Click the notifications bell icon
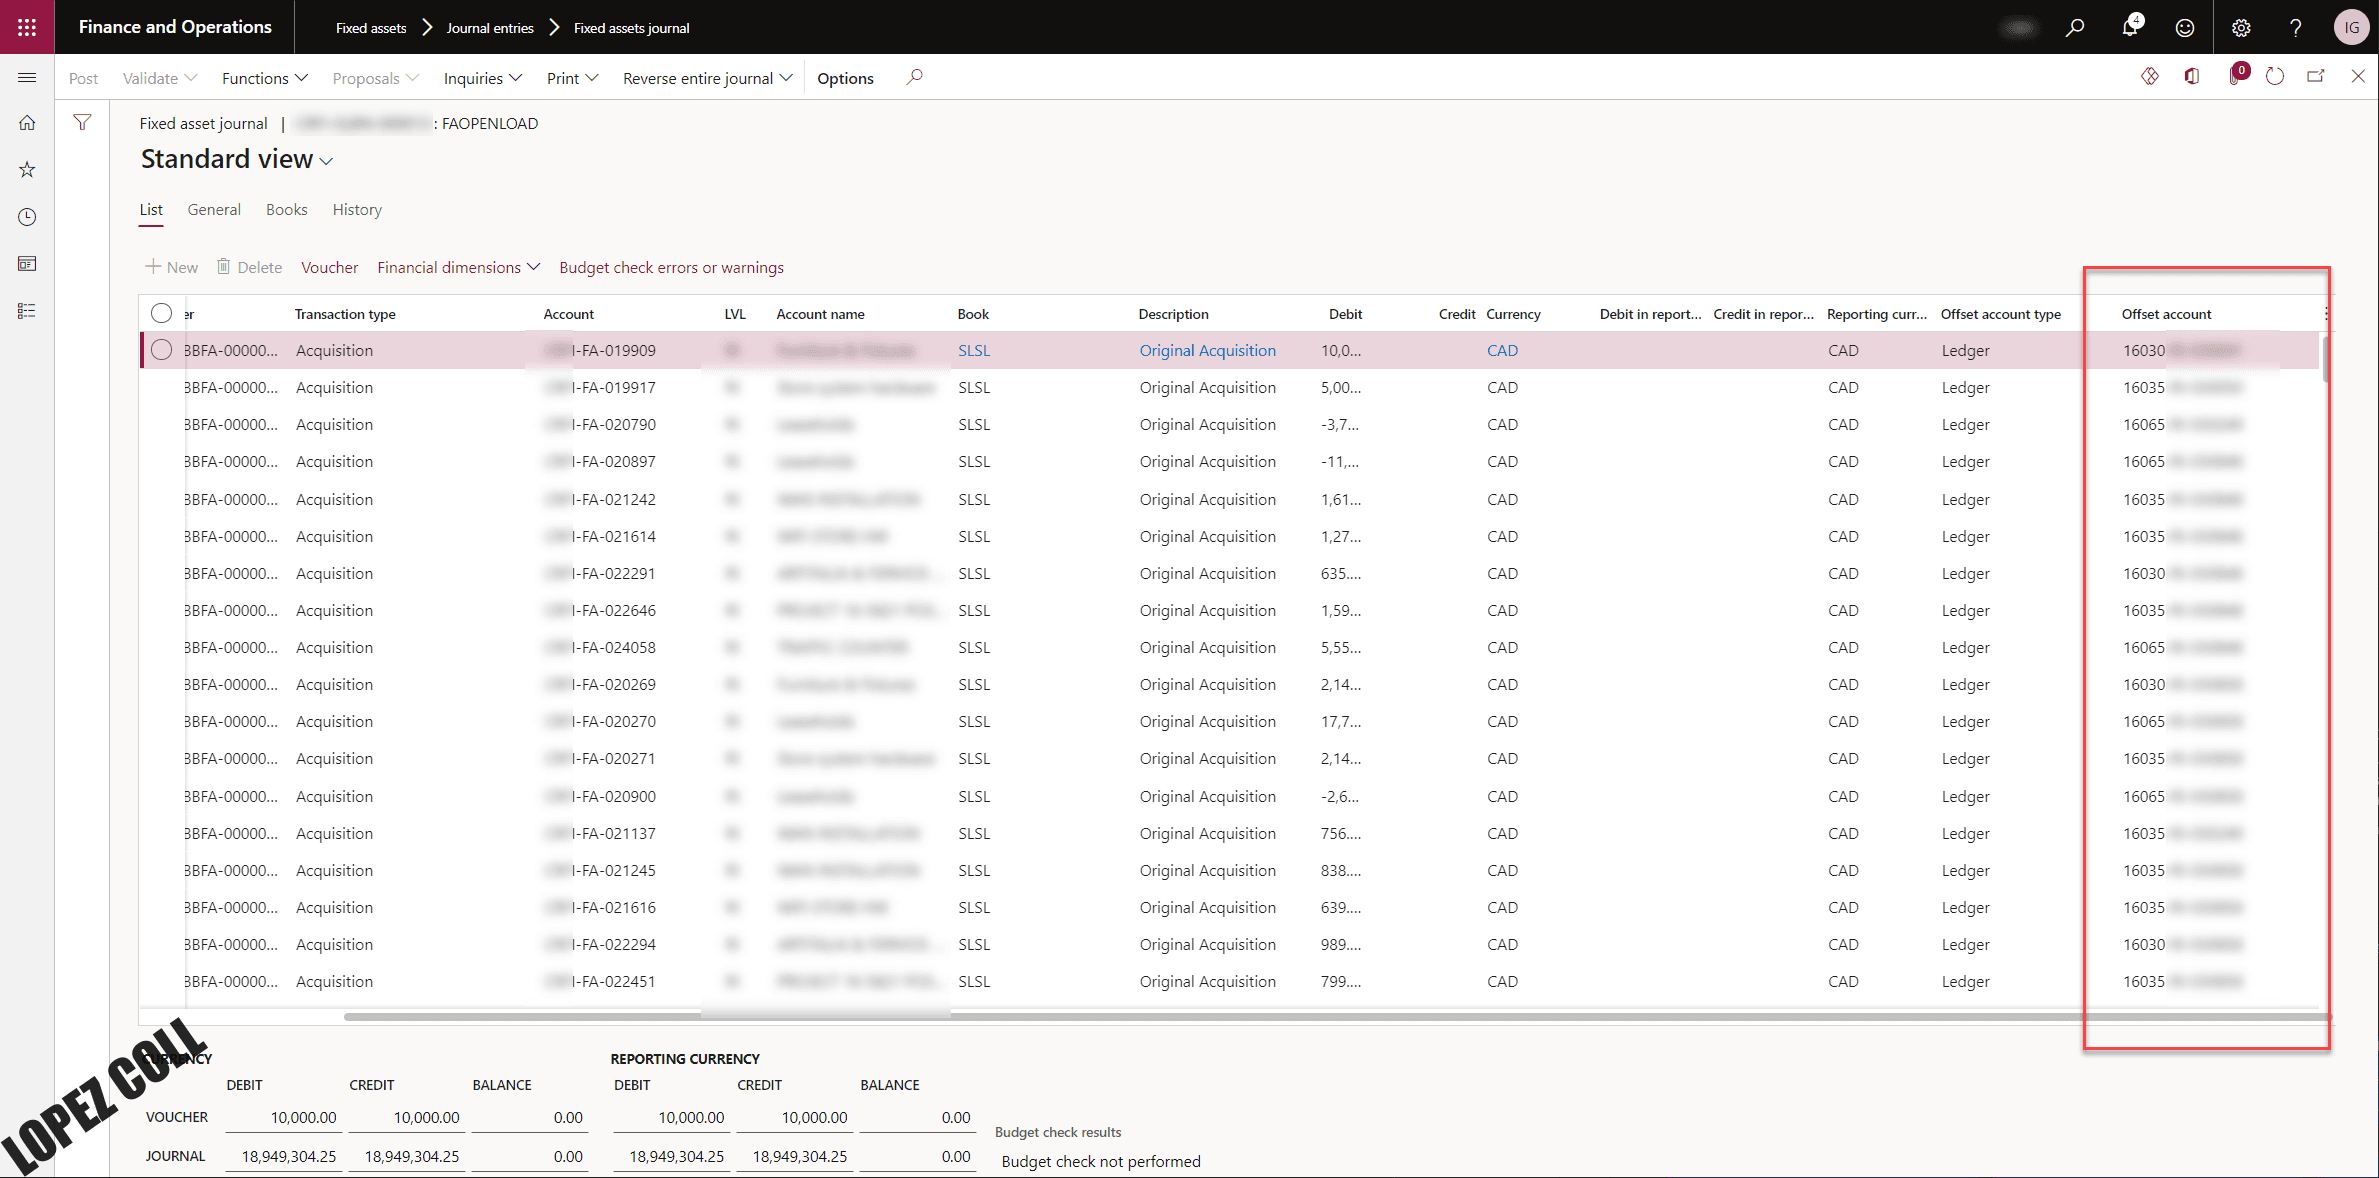2379x1178 pixels. point(2129,27)
